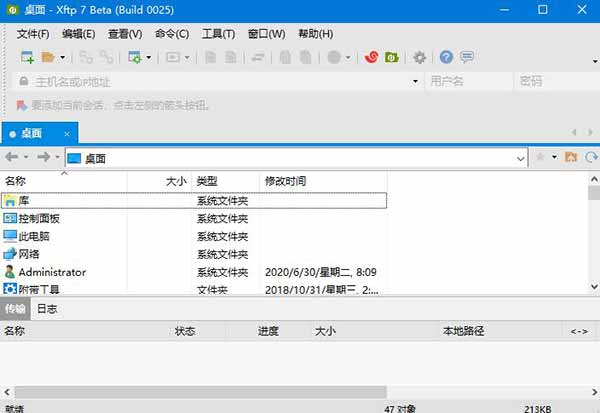Click the chat feedback bubble icon
The image size is (600, 413).
[467, 58]
